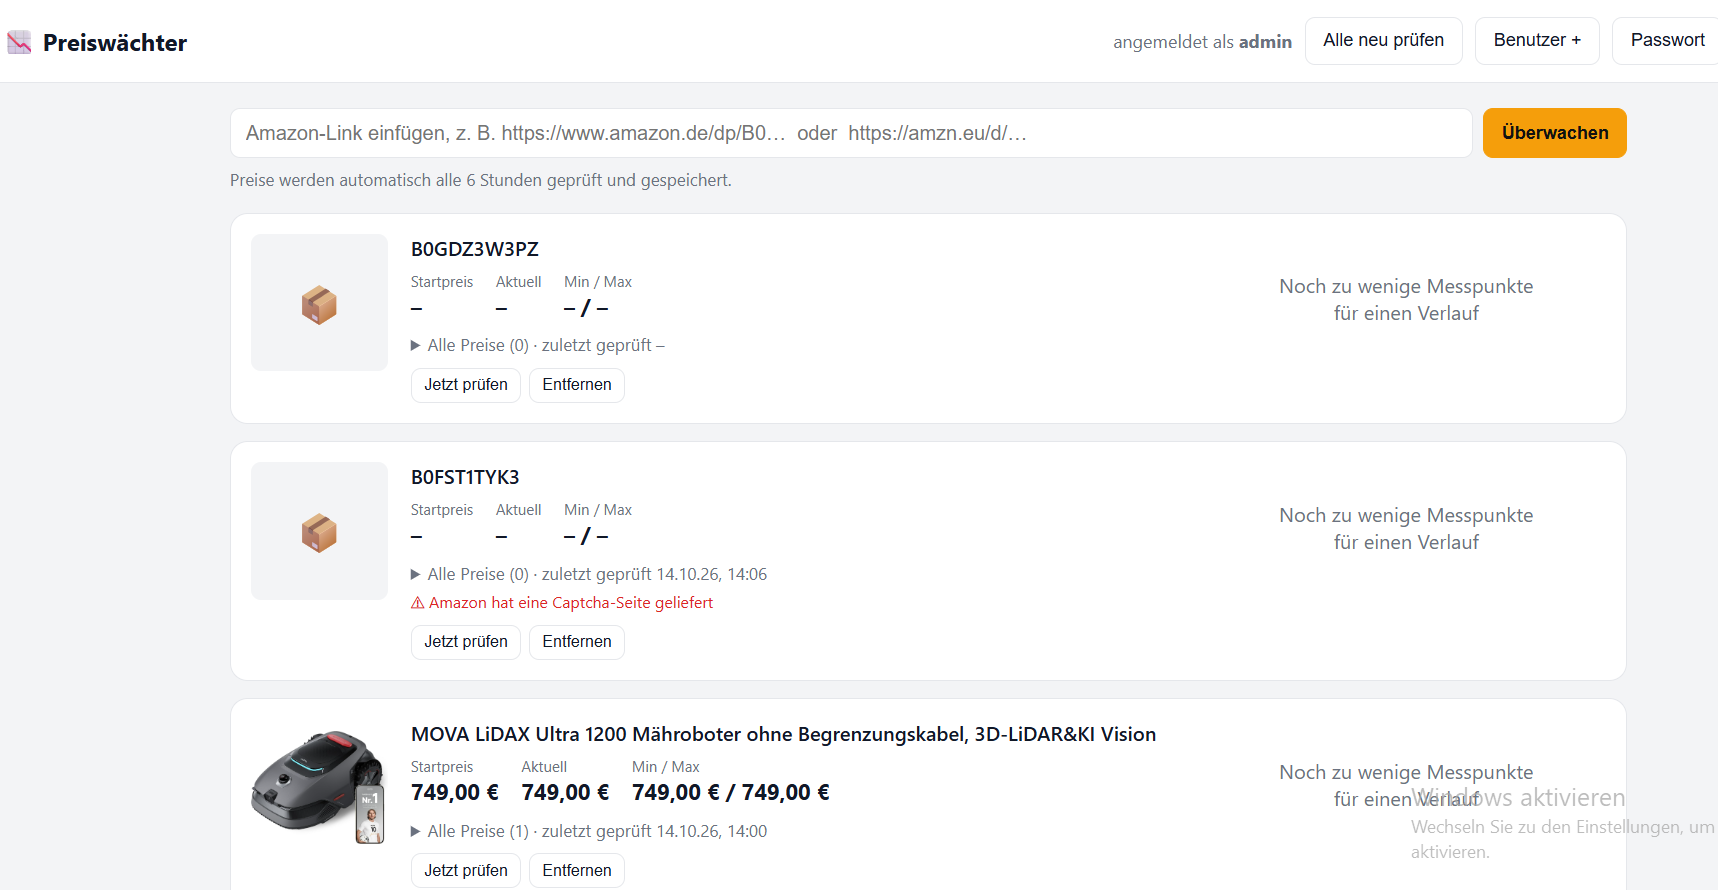
Task: Click Jetzt prüfen for B0GDZ3W3PZ
Action: point(466,385)
